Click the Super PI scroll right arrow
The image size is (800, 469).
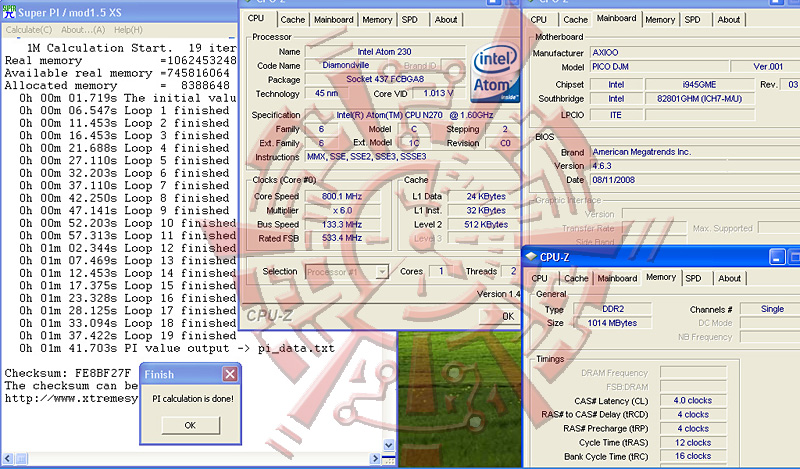pos(375,458)
